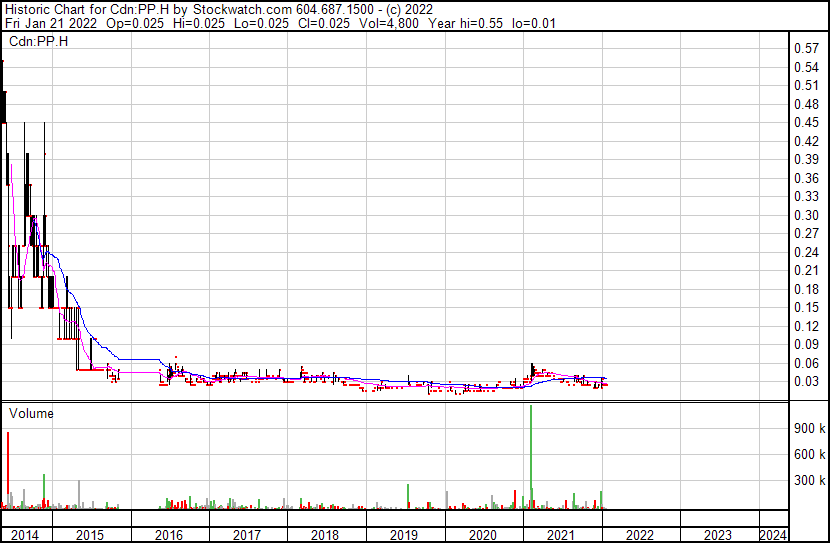Click the 2018 year label on the time axis
The width and height of the screenshot is (830, 543).
(325, 535)
